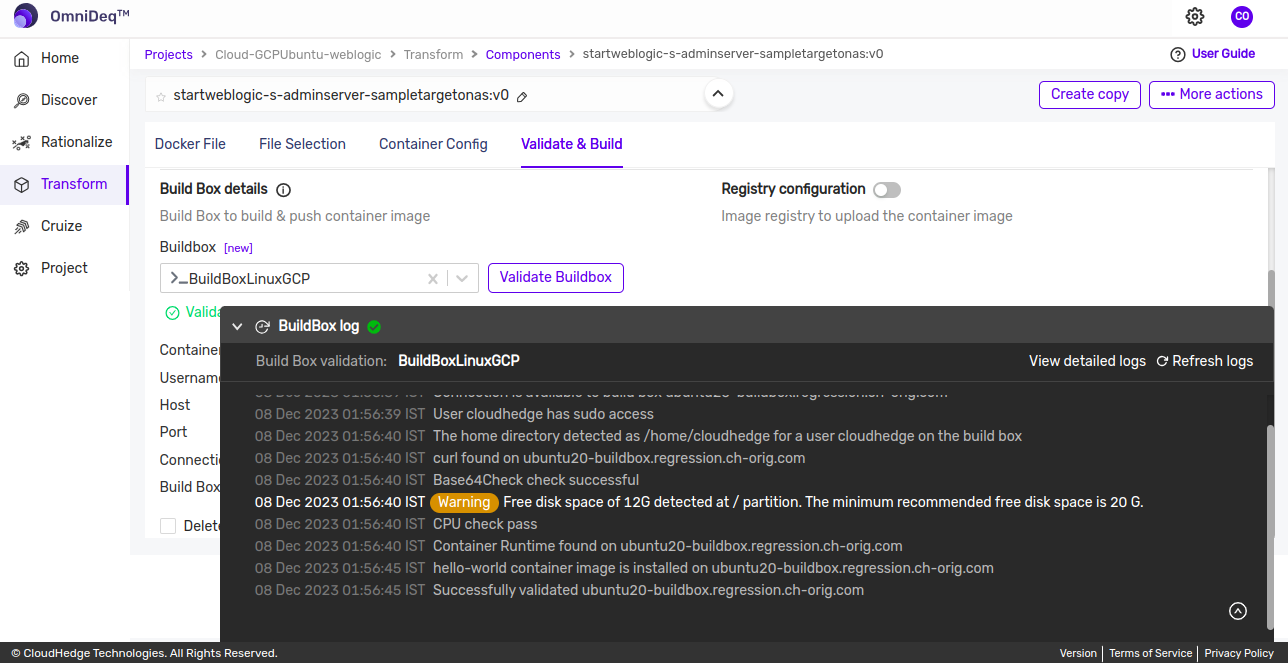Open the CO user avatar menu
Screen dimensions: 1288x663
(1242, 16)
